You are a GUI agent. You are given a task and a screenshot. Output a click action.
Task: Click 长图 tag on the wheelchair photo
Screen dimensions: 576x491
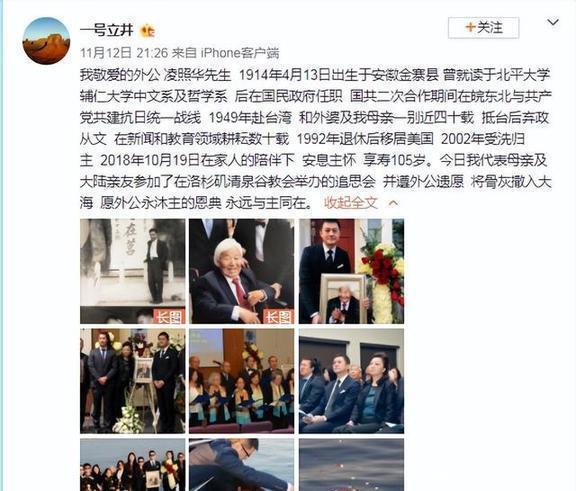(278, 316)
